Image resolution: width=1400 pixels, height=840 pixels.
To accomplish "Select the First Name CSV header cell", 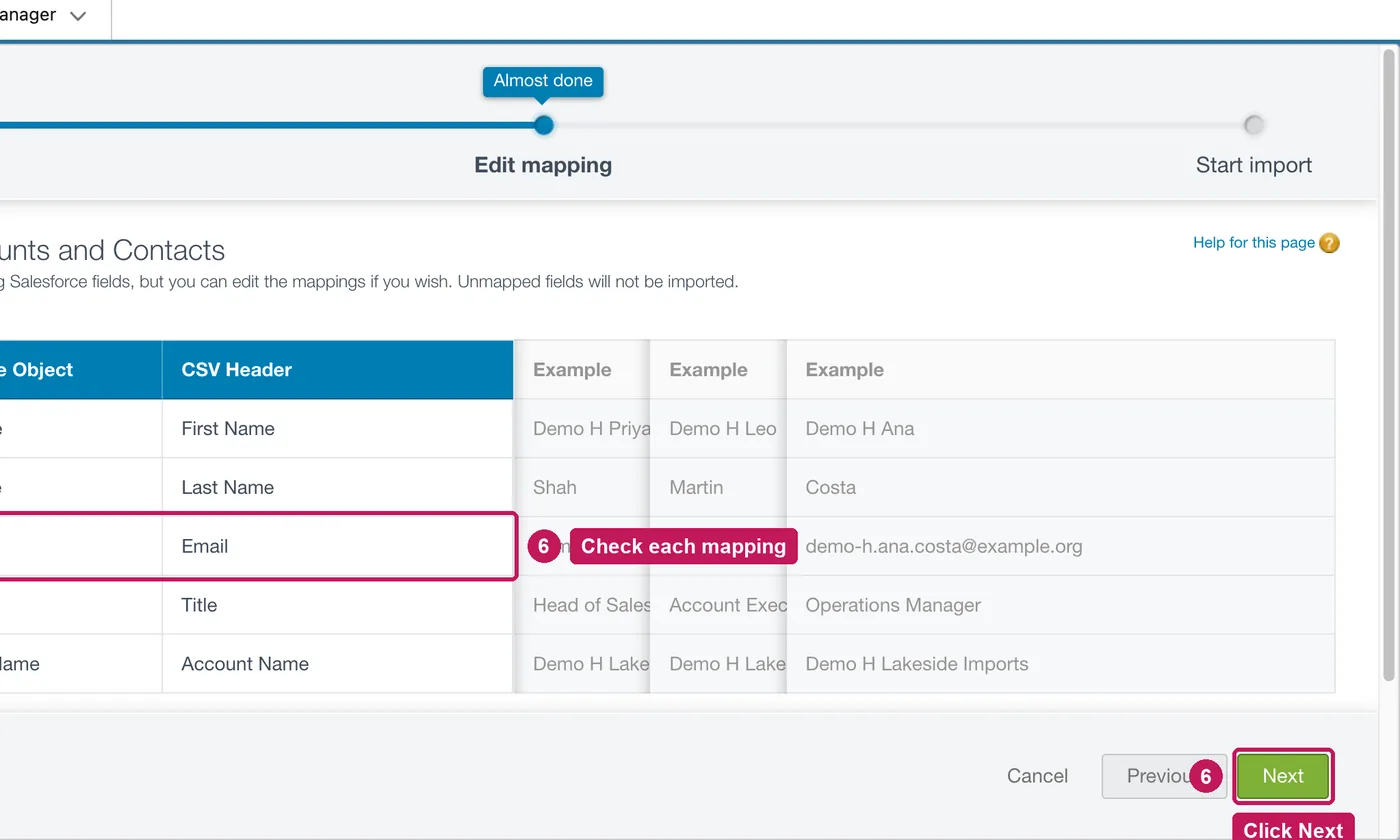I will pos(337,429).
